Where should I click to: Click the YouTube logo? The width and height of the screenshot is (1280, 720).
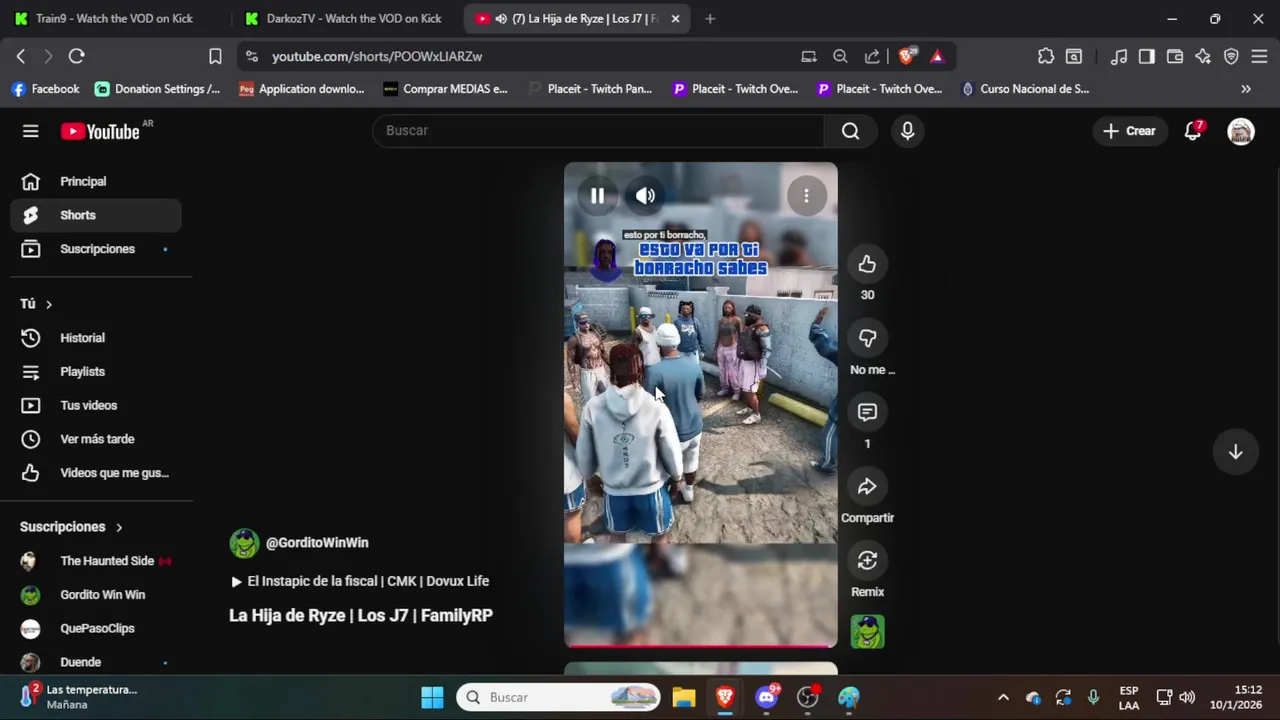coord(101,131)
